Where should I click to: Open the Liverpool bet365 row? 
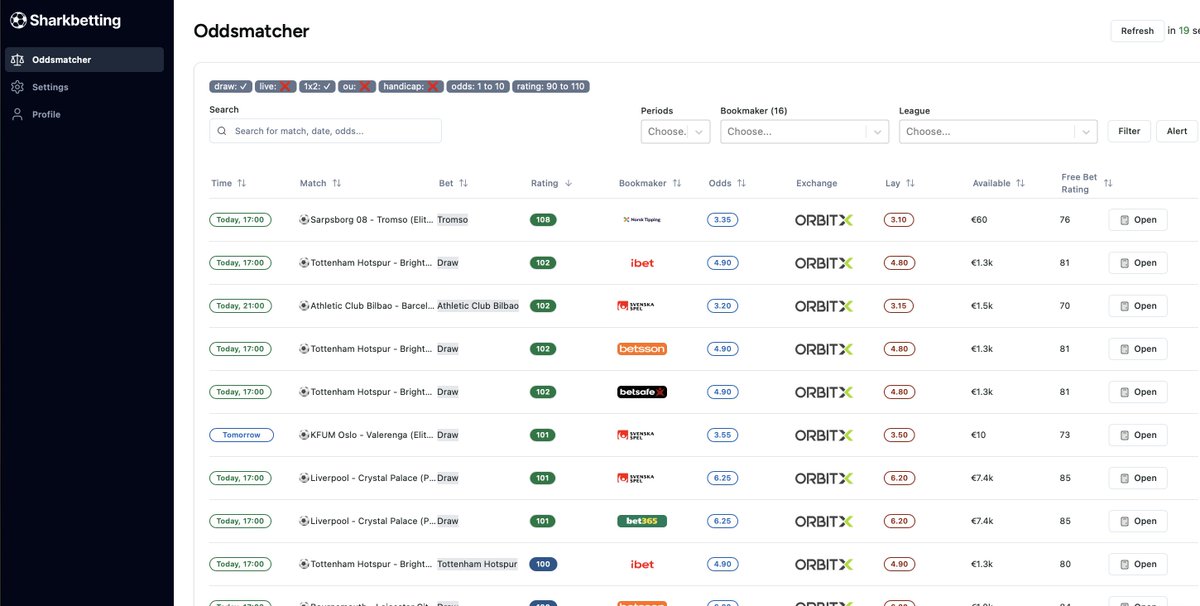click(x=1137, y=521)
